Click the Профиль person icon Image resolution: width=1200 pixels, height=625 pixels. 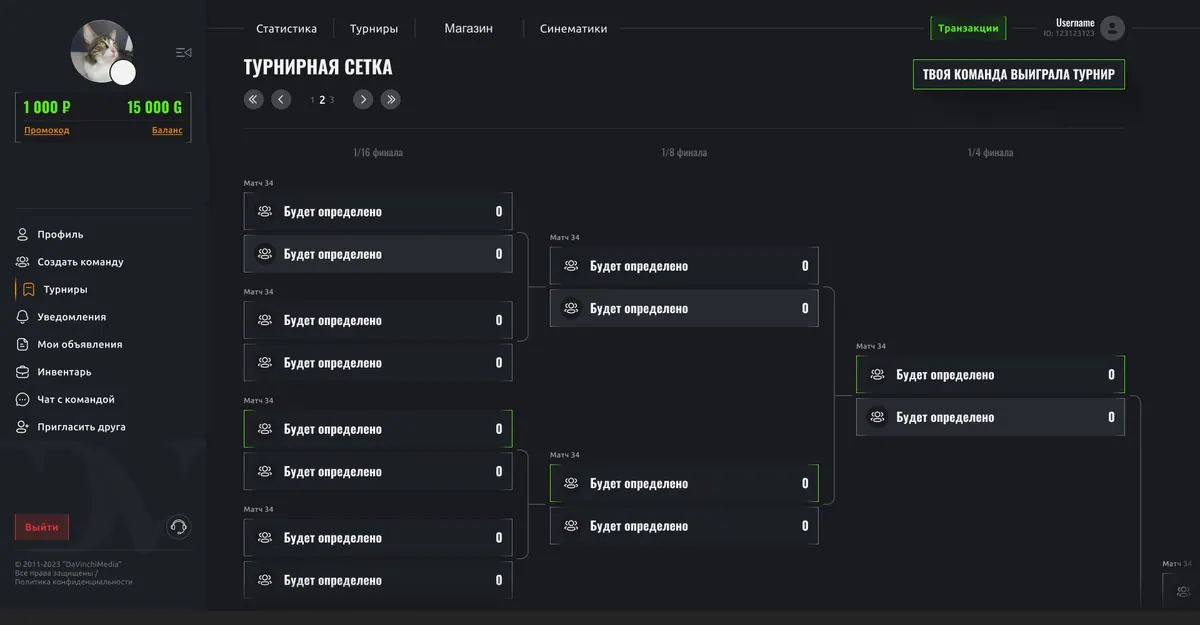coord(22,235)
